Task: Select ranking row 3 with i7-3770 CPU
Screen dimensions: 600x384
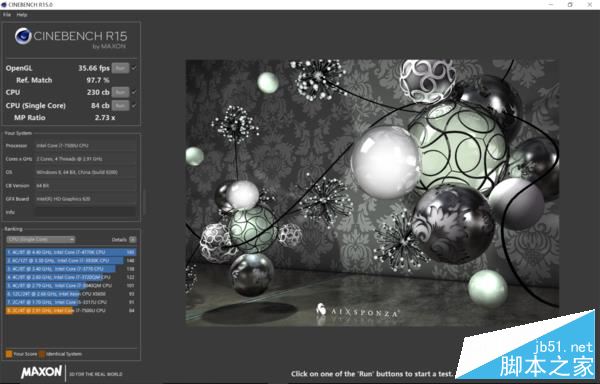Action: 71,269
